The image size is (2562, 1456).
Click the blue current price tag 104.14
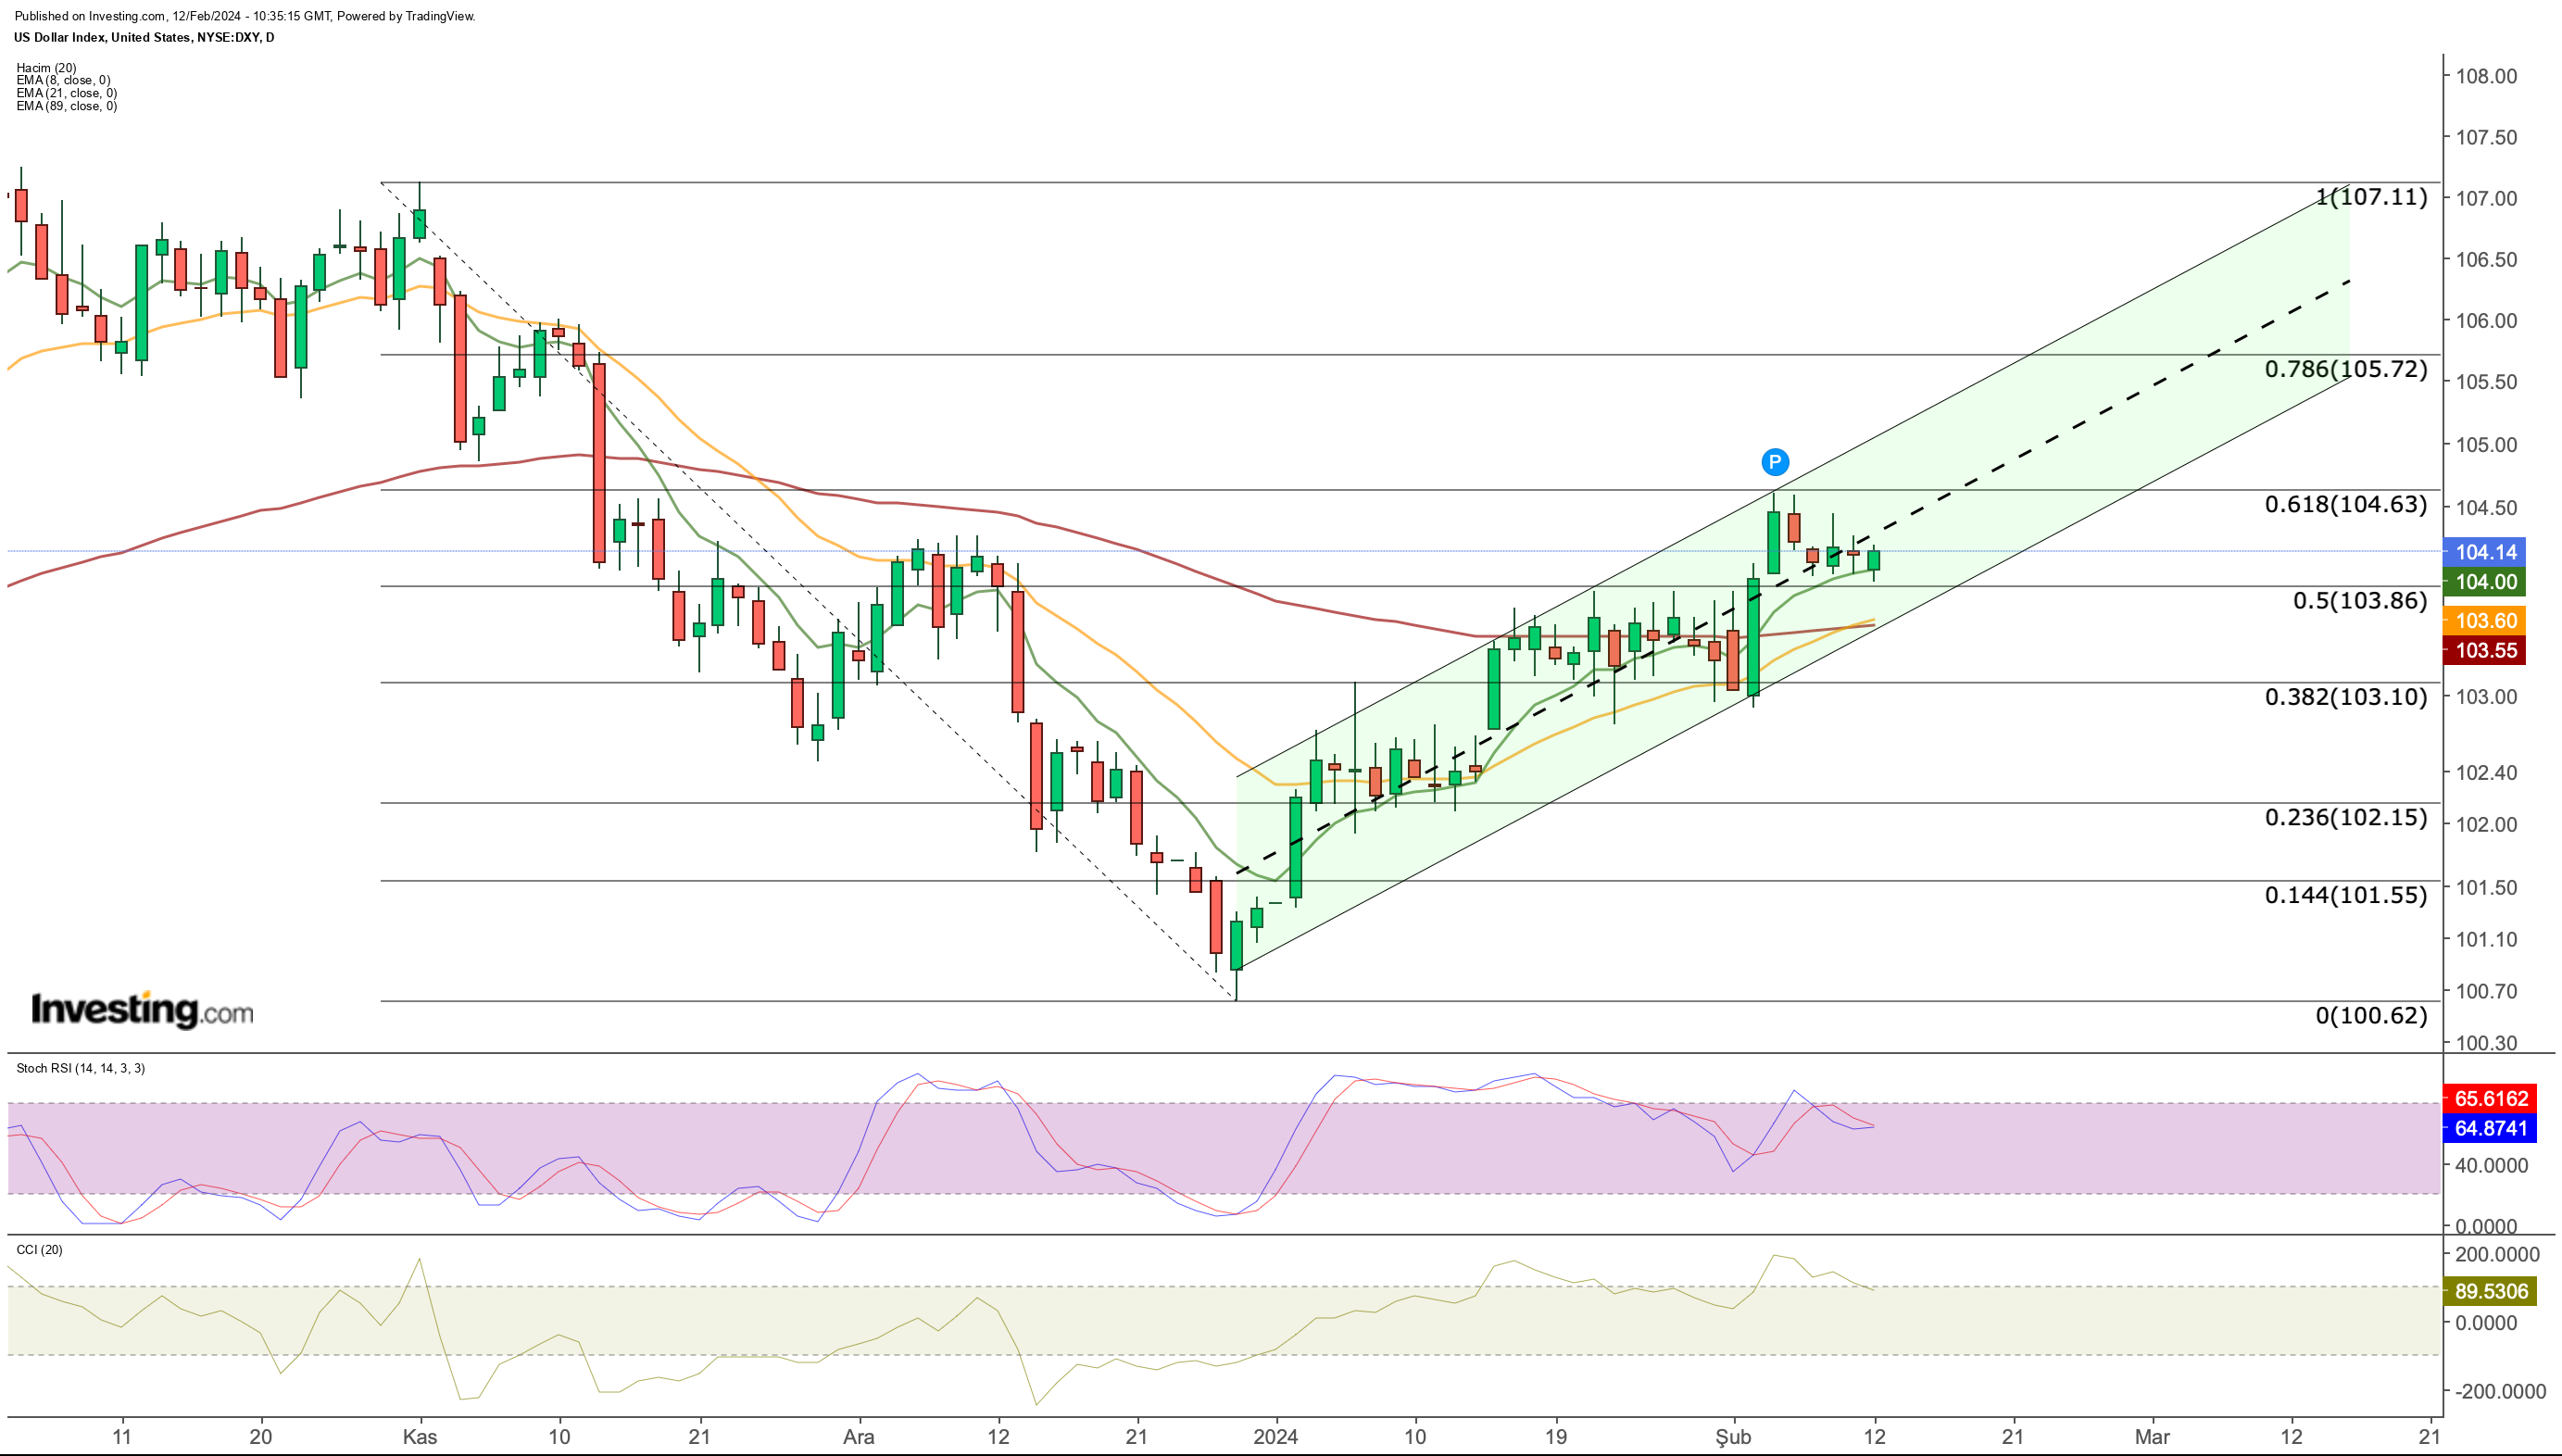click(x=2482, y=552)
